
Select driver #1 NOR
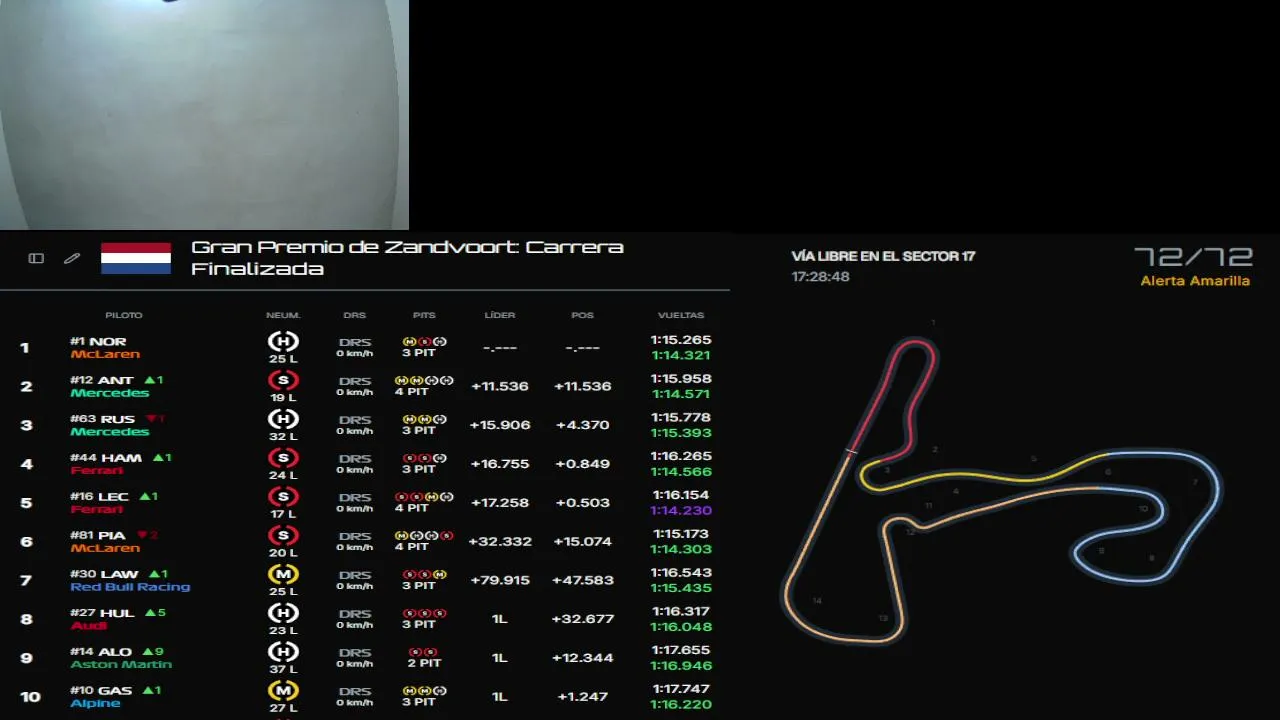(x=98, y=341)
